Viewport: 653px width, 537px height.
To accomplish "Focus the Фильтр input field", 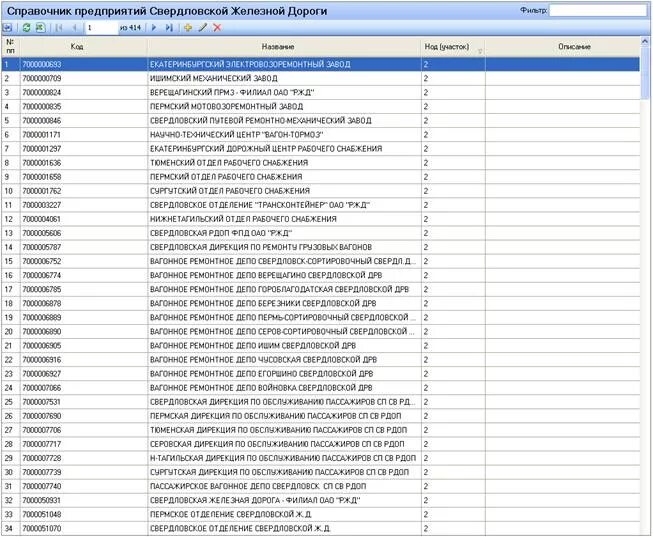I will click(598, 11).
